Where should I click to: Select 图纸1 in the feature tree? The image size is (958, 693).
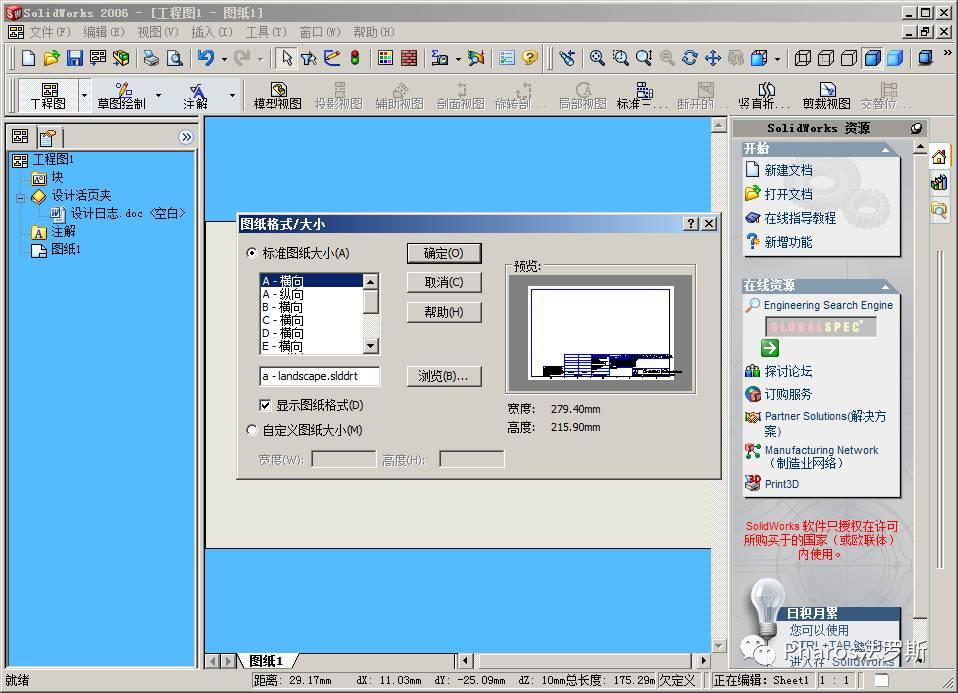click(x=65, y=249)
